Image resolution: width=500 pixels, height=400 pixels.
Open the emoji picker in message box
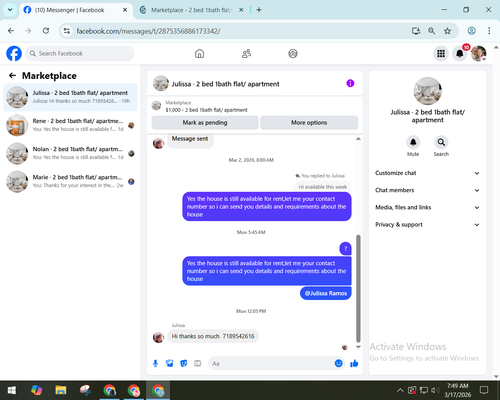coord(338,363)
